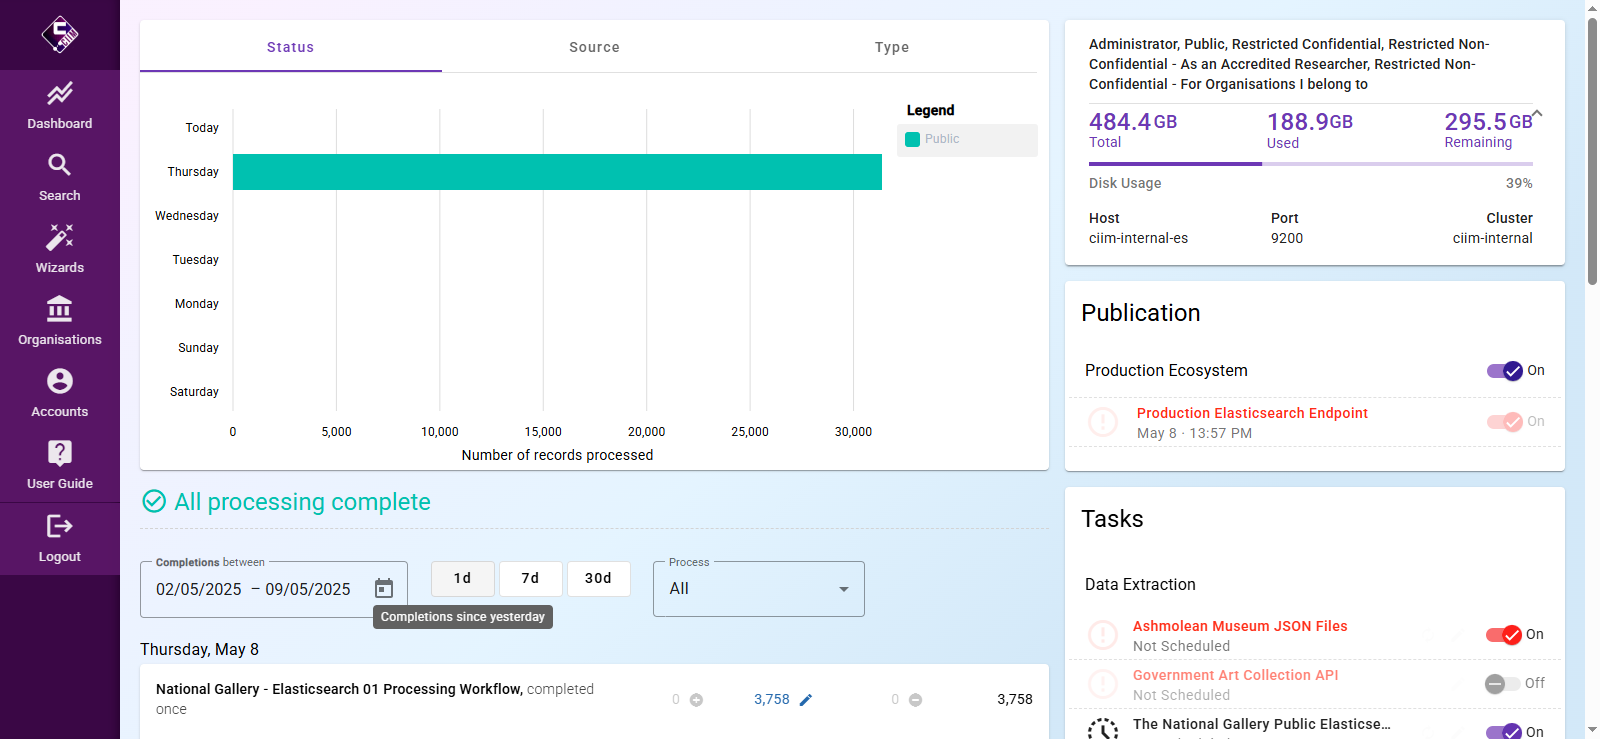Click the Logout icon
Screen dimensions: 1600x739
pos(60,526)
